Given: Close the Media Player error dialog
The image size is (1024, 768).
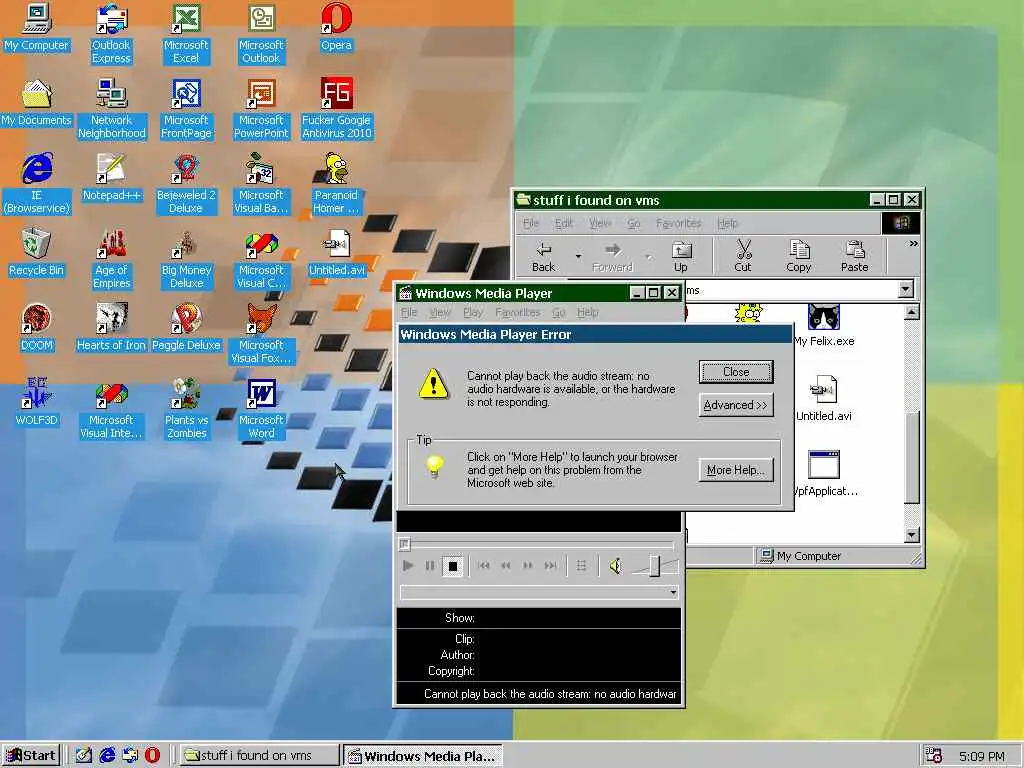Looking at the screenshot, I should point(736,372).
